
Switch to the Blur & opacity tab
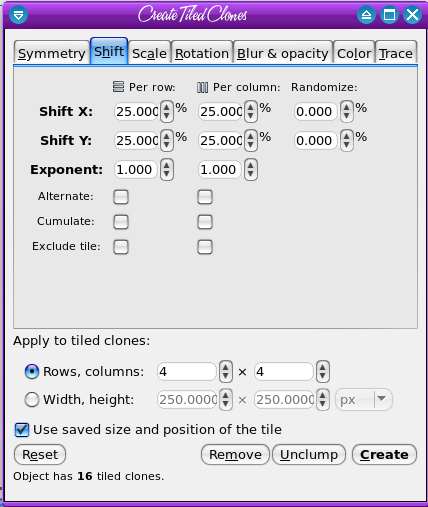283,53
